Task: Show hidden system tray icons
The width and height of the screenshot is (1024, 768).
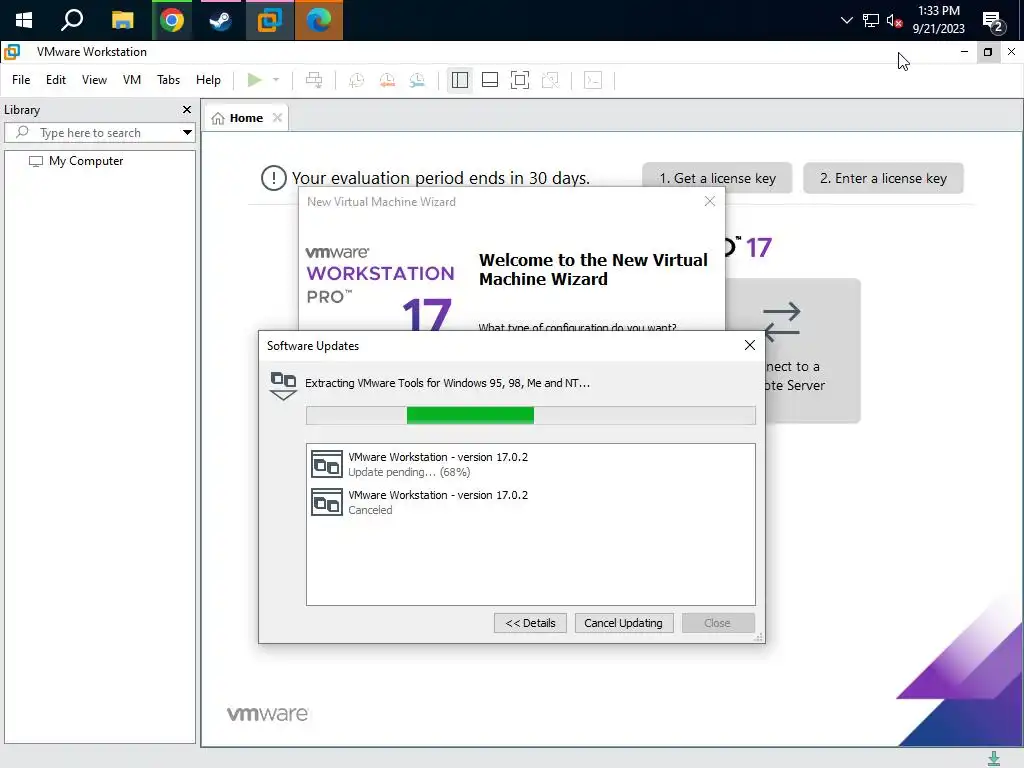Action: [846, 20]
